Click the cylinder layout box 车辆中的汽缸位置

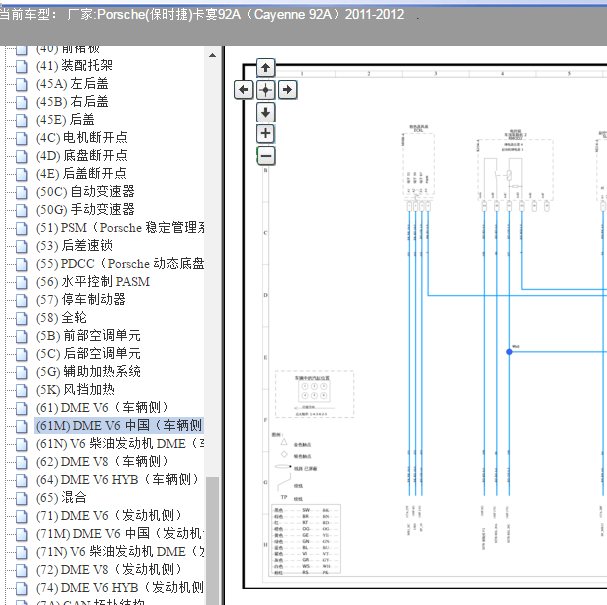click(314, 394)
